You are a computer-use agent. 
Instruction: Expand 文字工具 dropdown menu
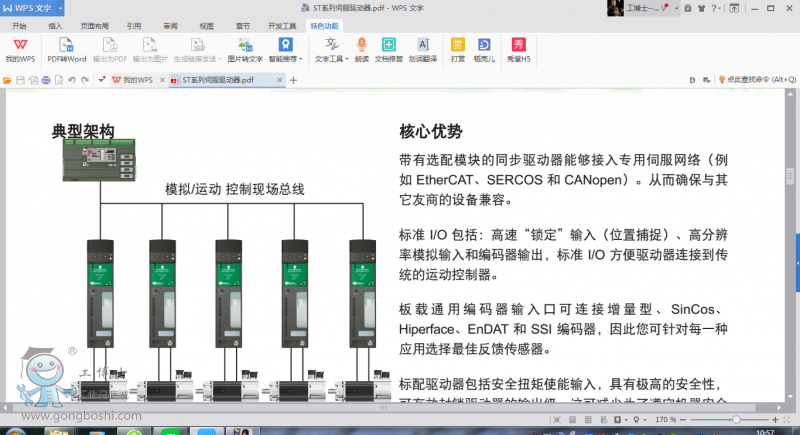coord(331,60)
